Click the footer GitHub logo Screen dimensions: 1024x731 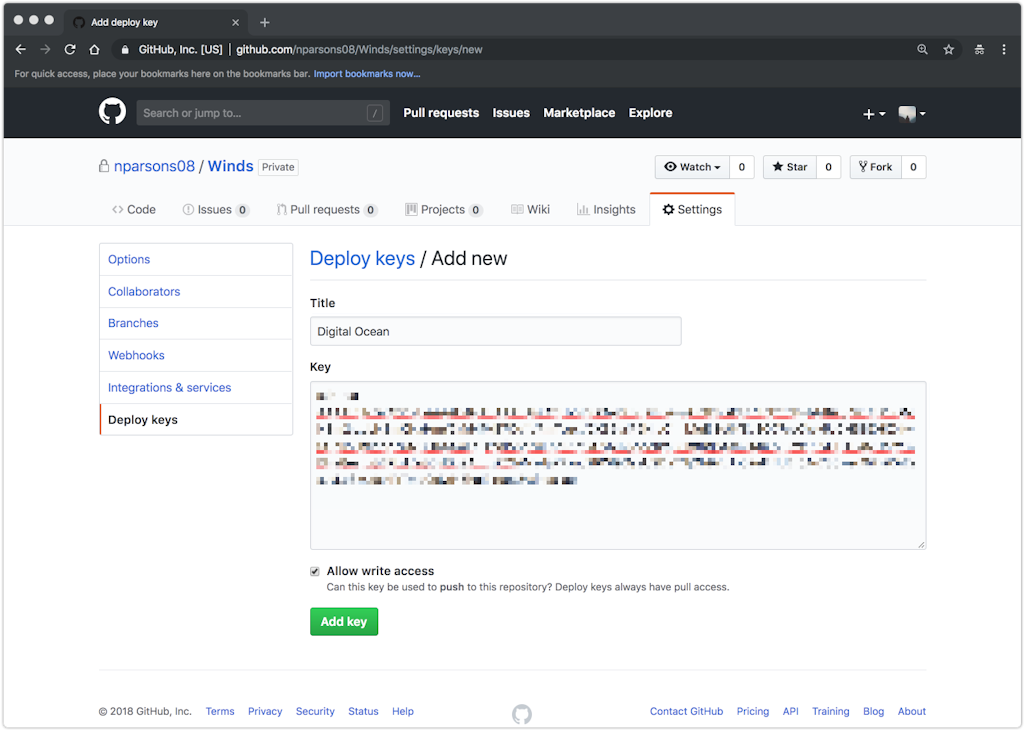pos(522,713)
